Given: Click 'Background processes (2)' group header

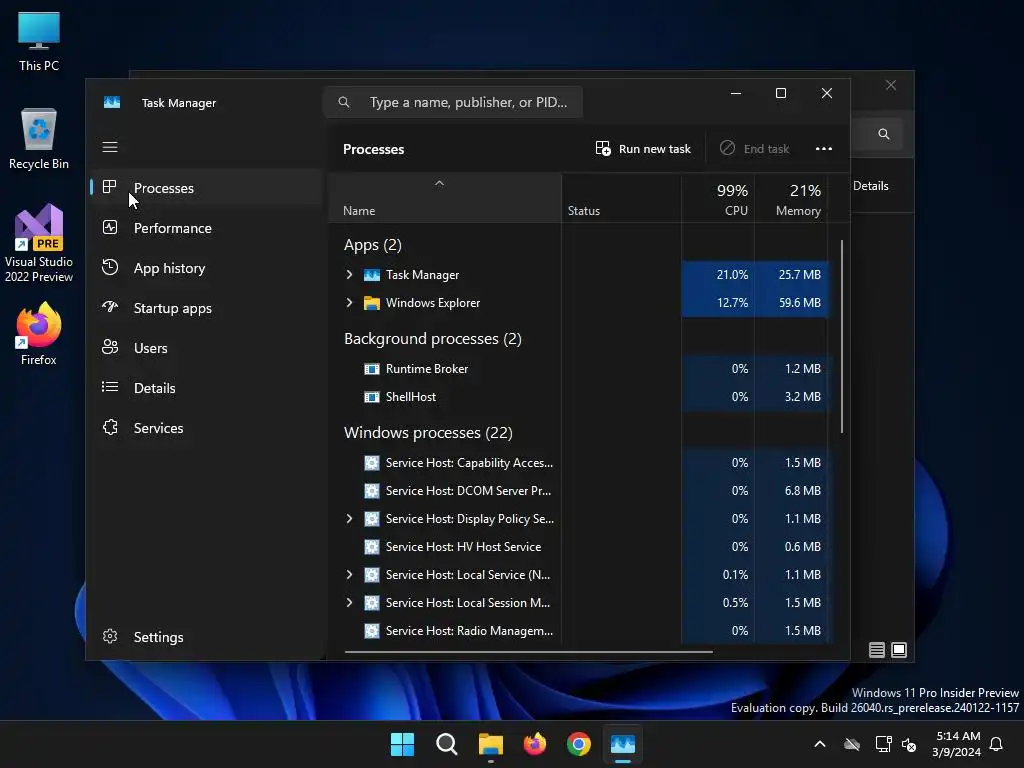Looking at the screenshot, I should point(432,339).
